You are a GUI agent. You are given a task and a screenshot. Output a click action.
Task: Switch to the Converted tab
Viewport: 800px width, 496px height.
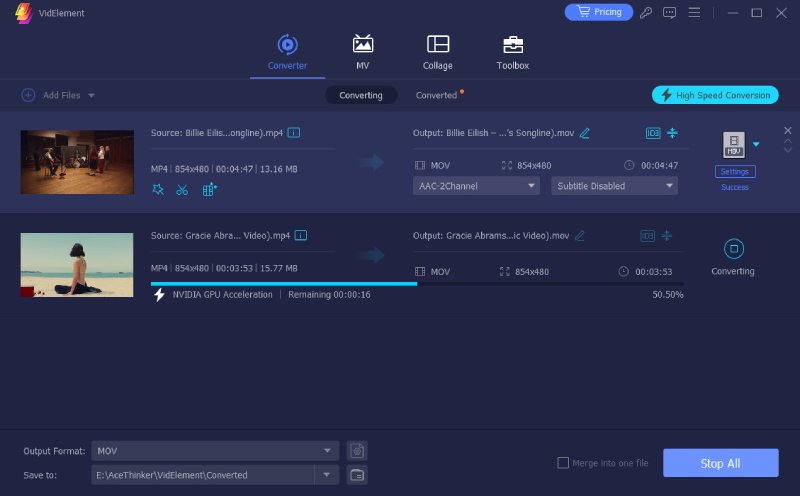click(436, 95)
